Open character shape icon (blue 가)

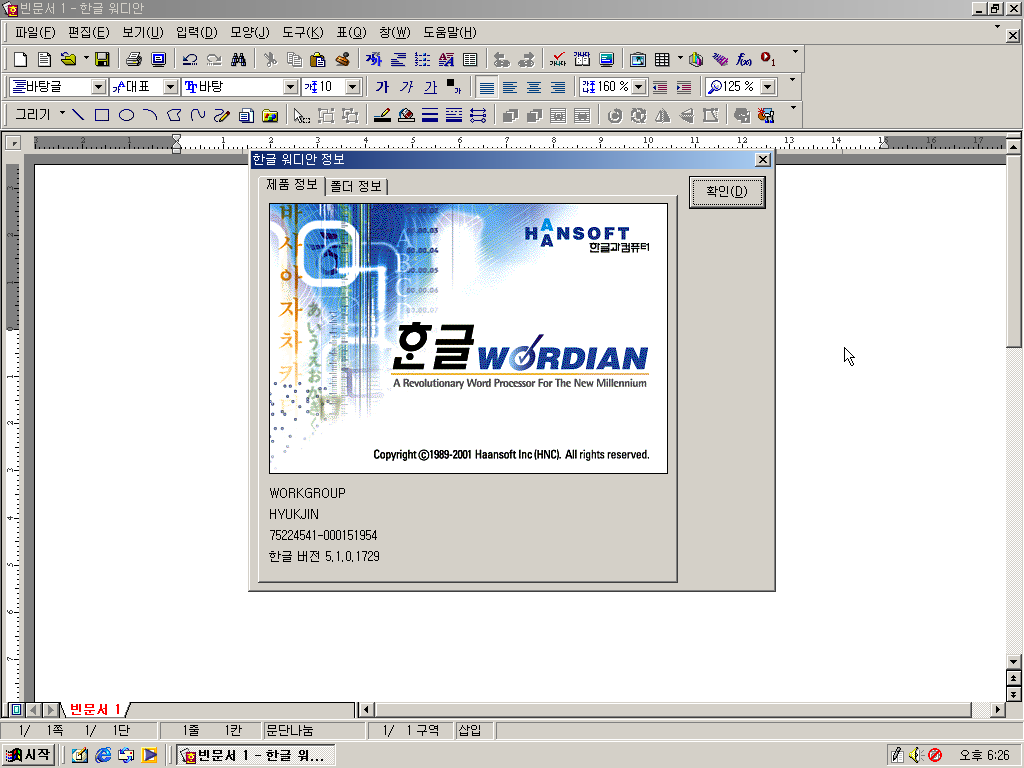click(x=374, y=59)
